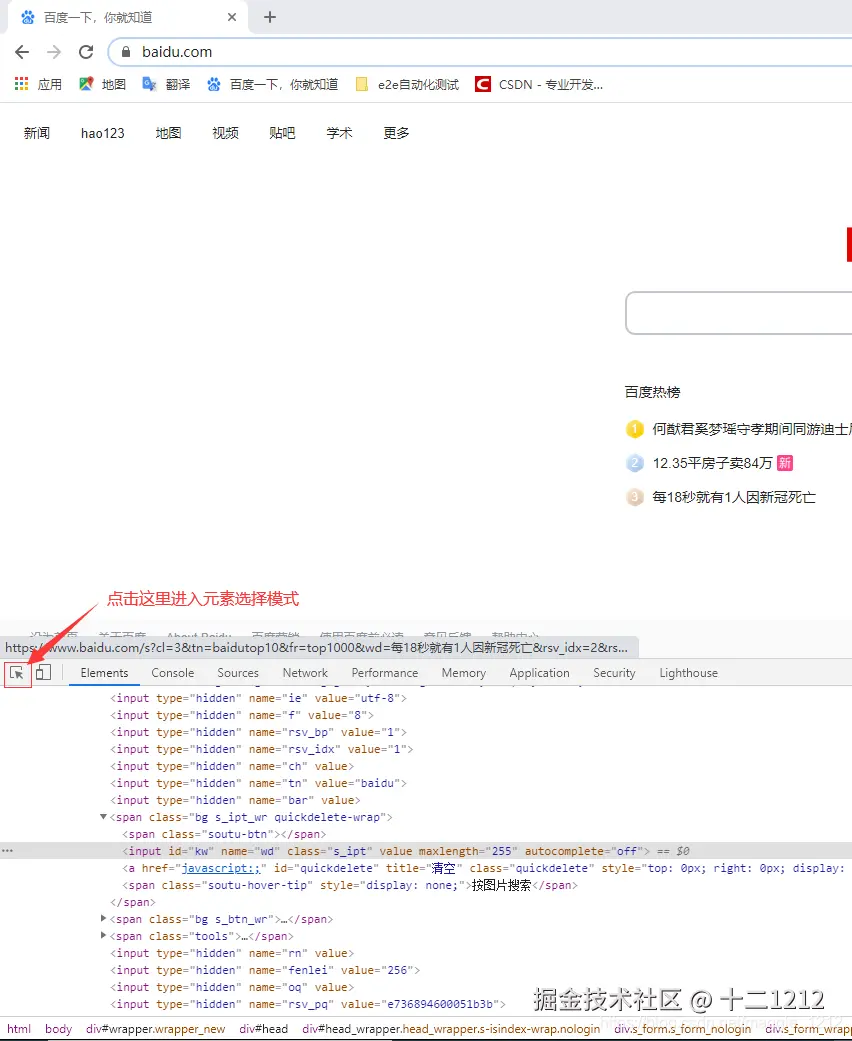Image resolution: width=852 pixels, height=1041 pixels.
Task: Click the 更多 navigation link
Action: click(x=396, y=133)
